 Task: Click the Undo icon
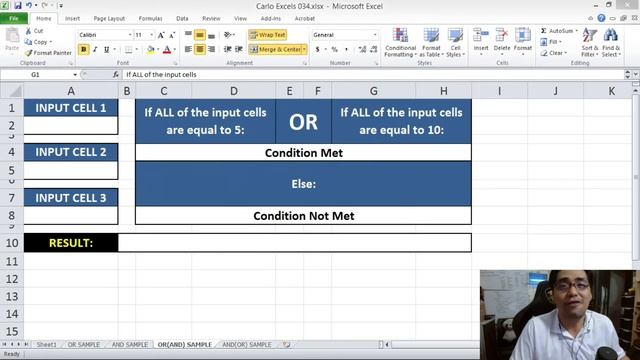coord(29,6)
